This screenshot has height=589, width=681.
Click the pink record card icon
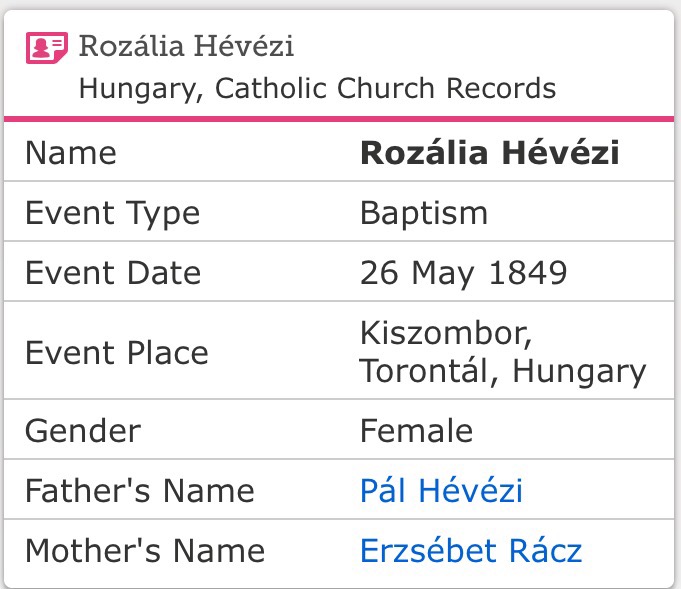tap(45, 48)
